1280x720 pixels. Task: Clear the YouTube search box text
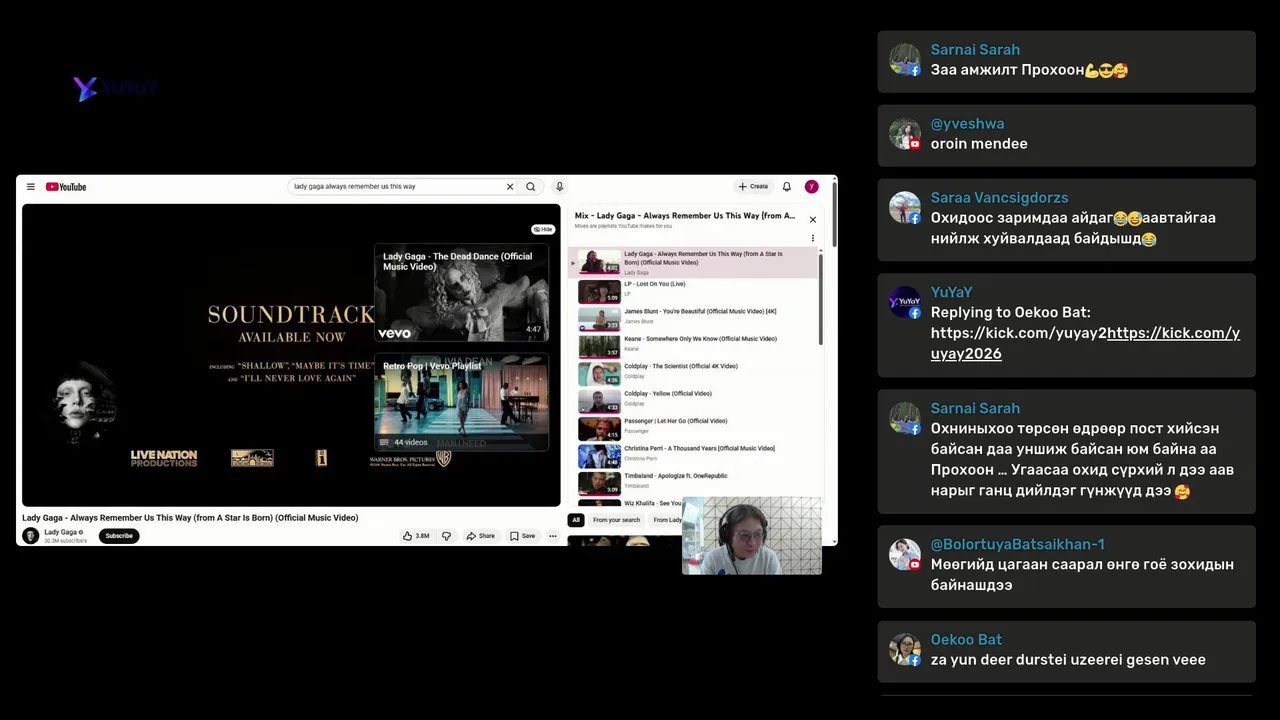(509, 186)
